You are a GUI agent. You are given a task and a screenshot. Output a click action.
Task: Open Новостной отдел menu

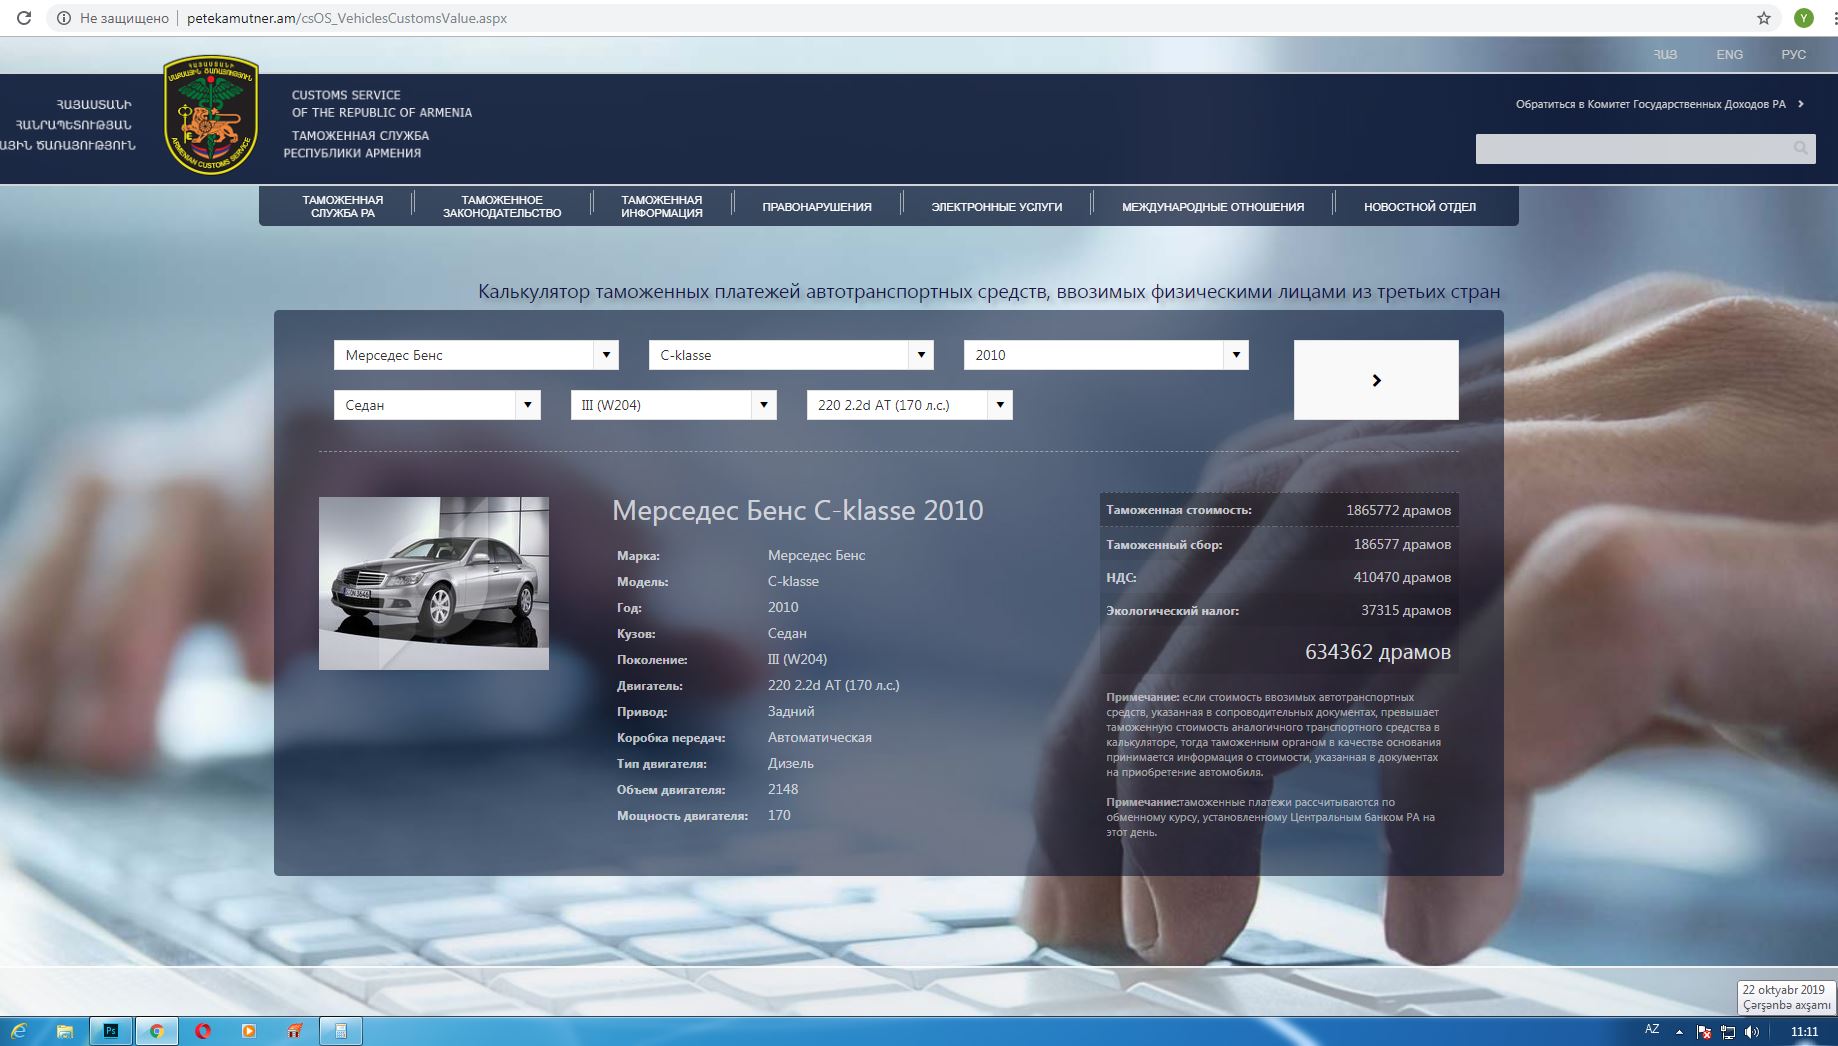tap(1420, 207)
